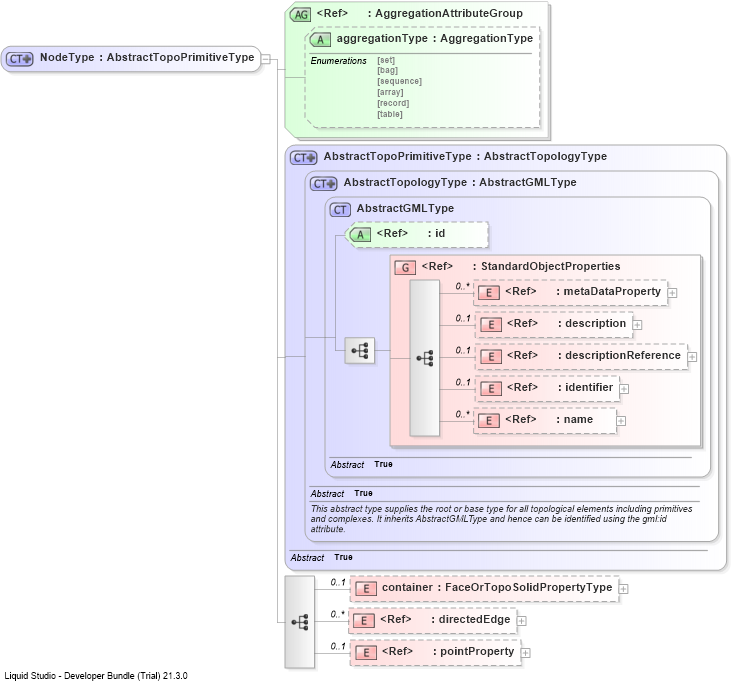Click the [record] enumeration value
The image size is (731, 681).
393,103
